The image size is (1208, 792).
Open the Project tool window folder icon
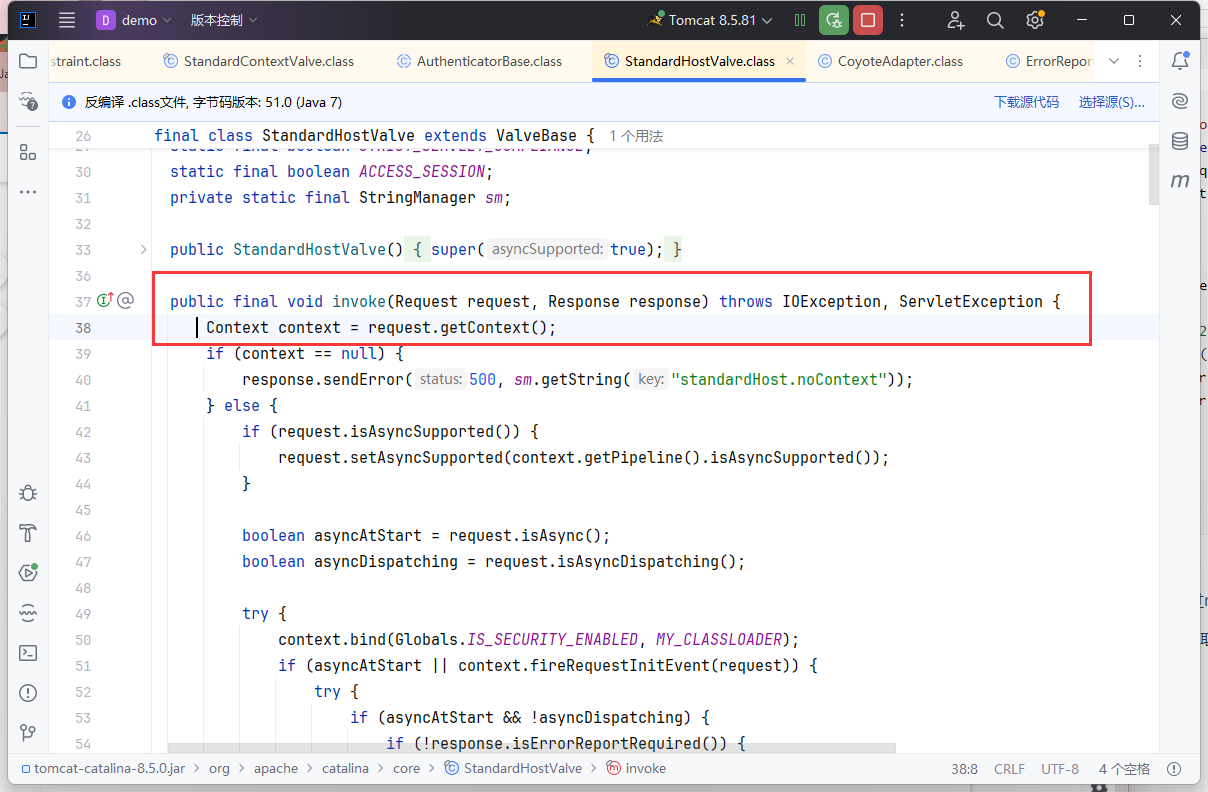pyautogui.click(x=28, y=61)
